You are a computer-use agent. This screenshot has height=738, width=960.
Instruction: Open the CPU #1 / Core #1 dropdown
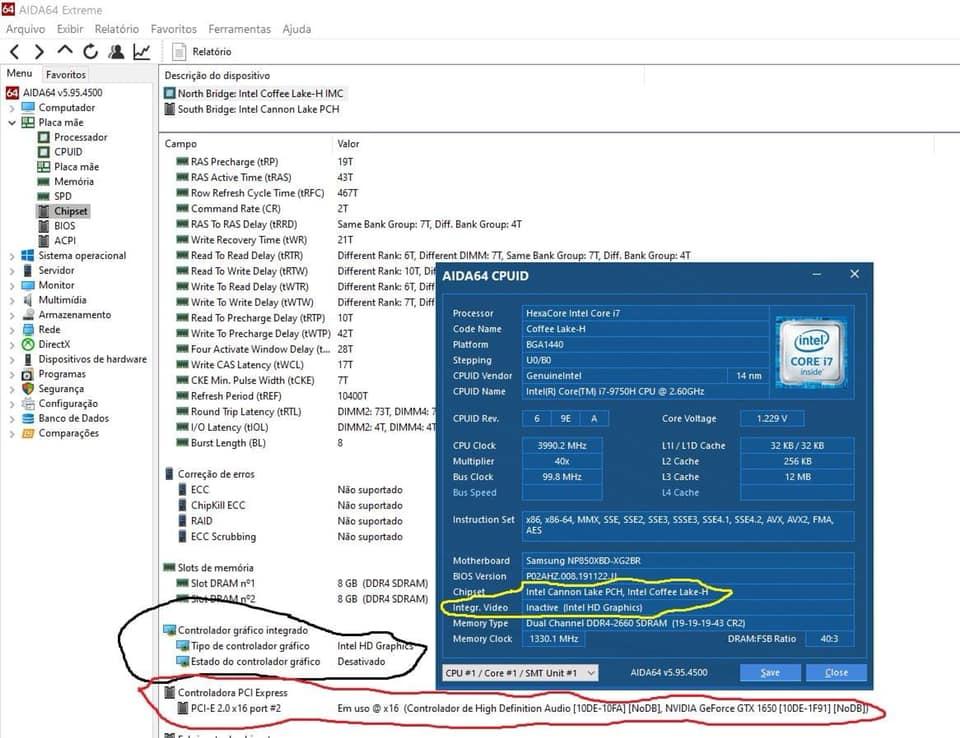[520, 673]
